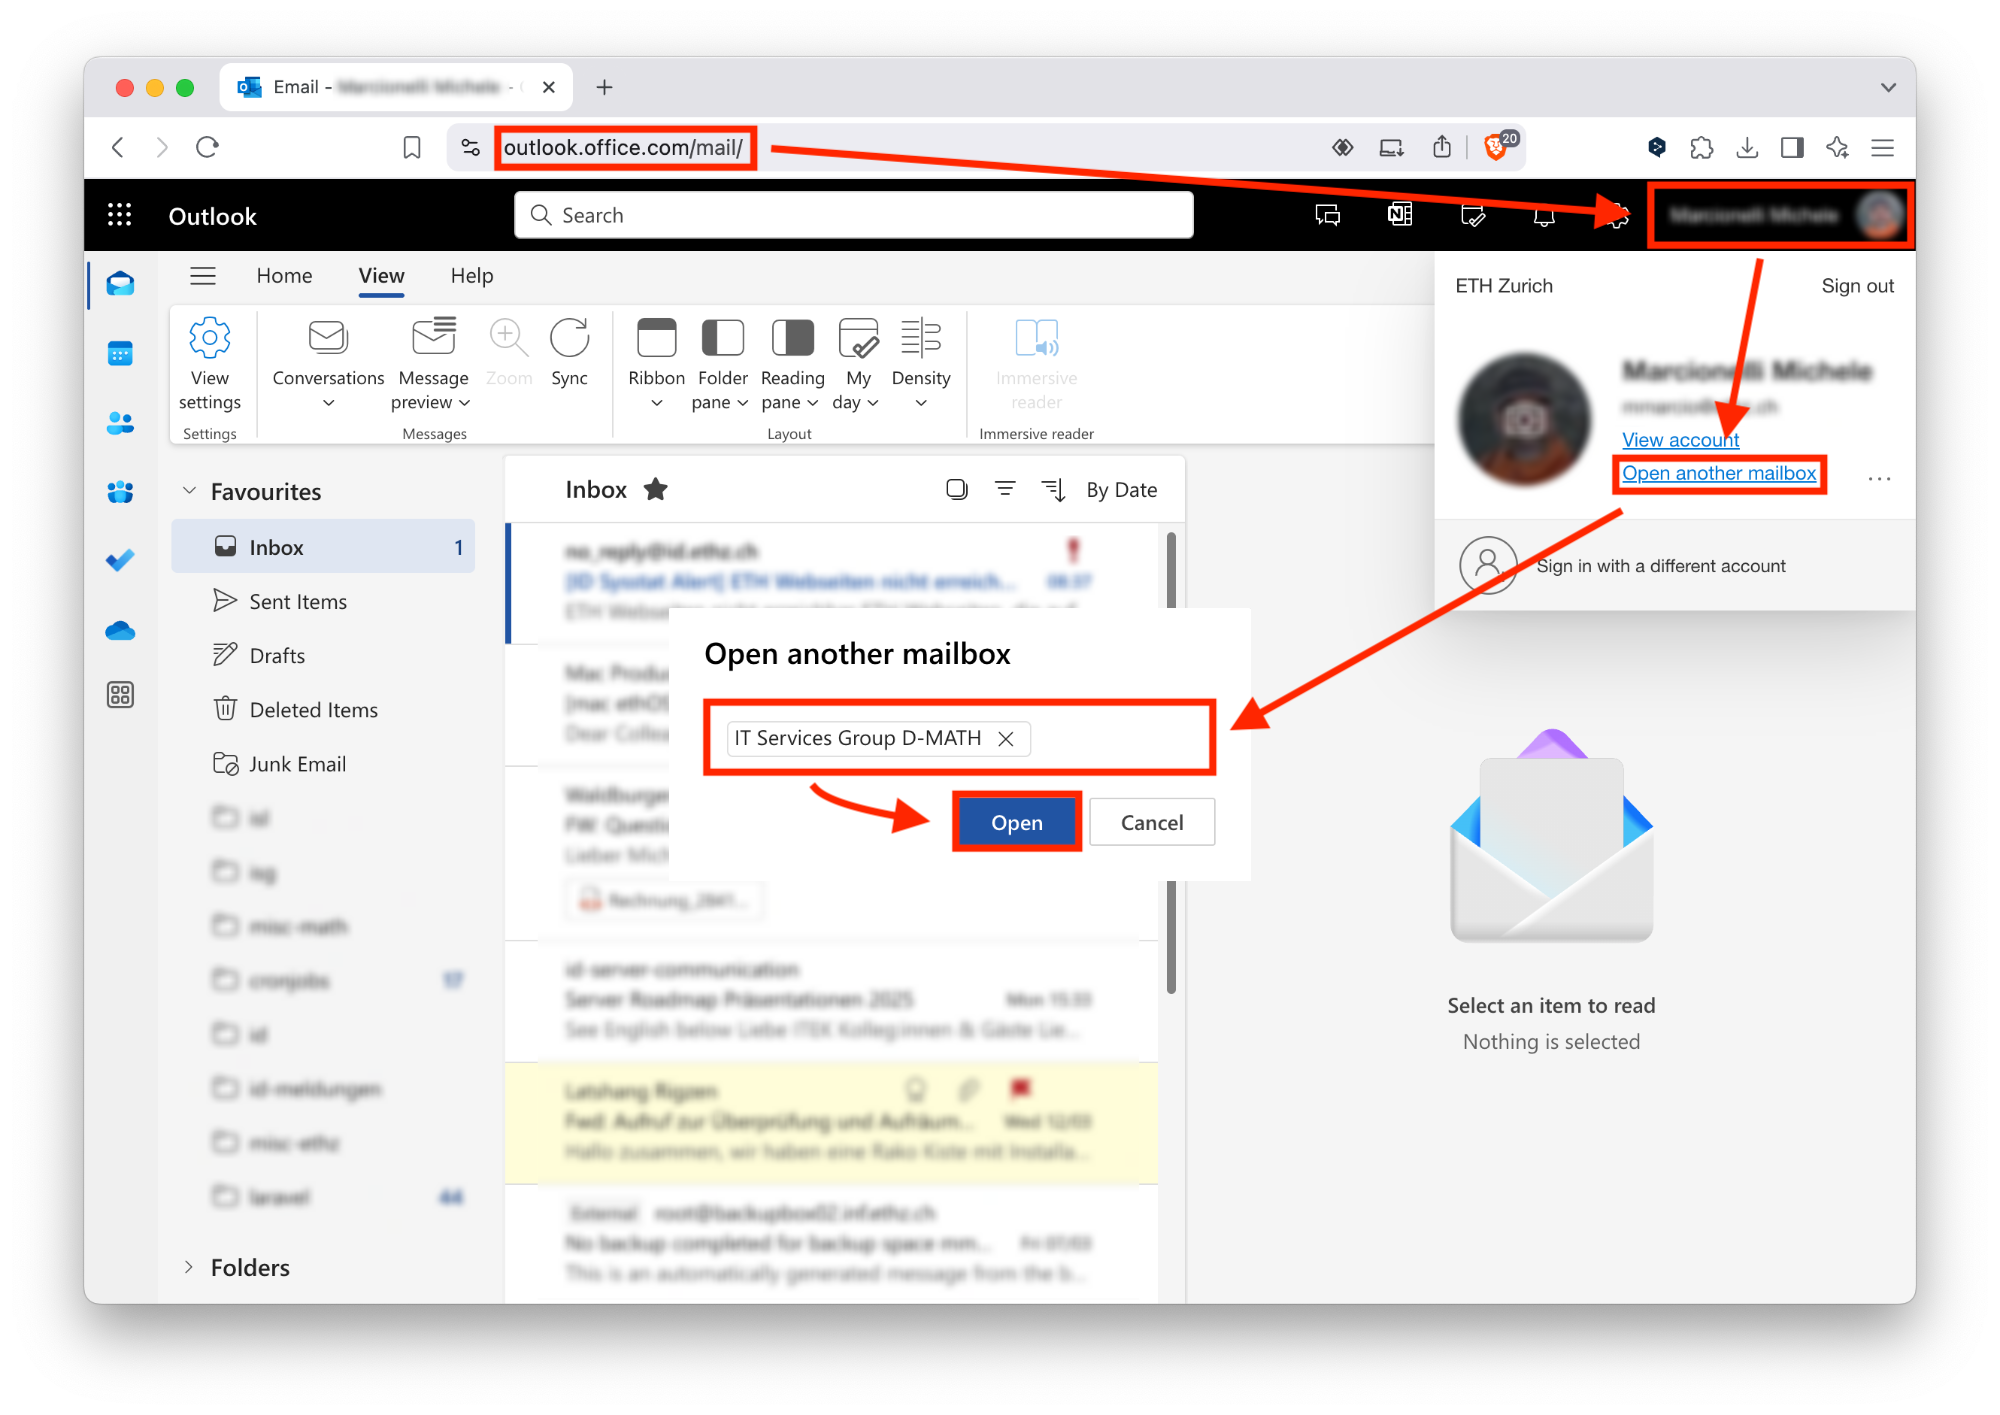The width and height of the screenshot is (2000, 1415).
Task: Open account three-dots more options
Action: [1879, 479]
